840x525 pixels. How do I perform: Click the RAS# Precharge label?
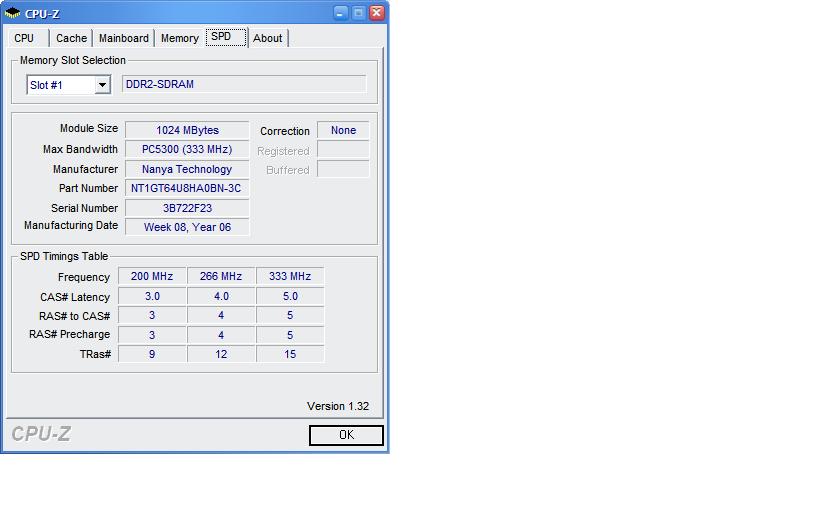point(69,334)
